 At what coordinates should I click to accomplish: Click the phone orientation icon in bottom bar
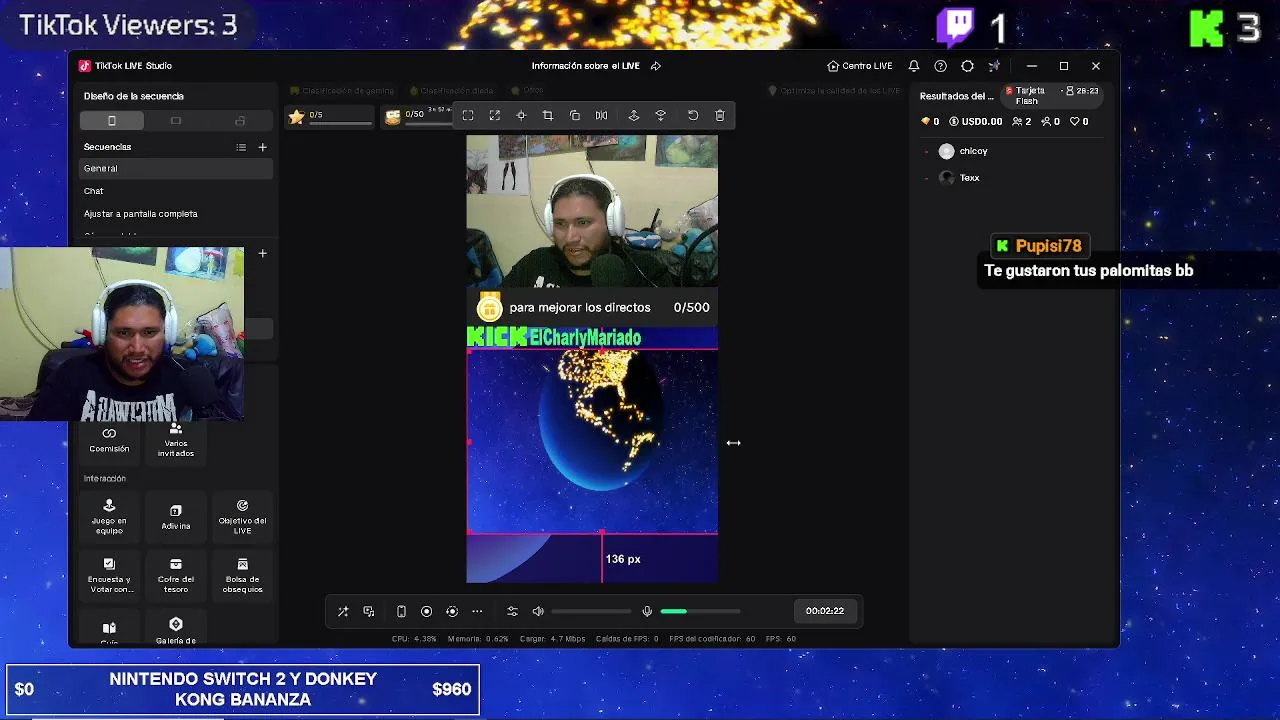401,611
